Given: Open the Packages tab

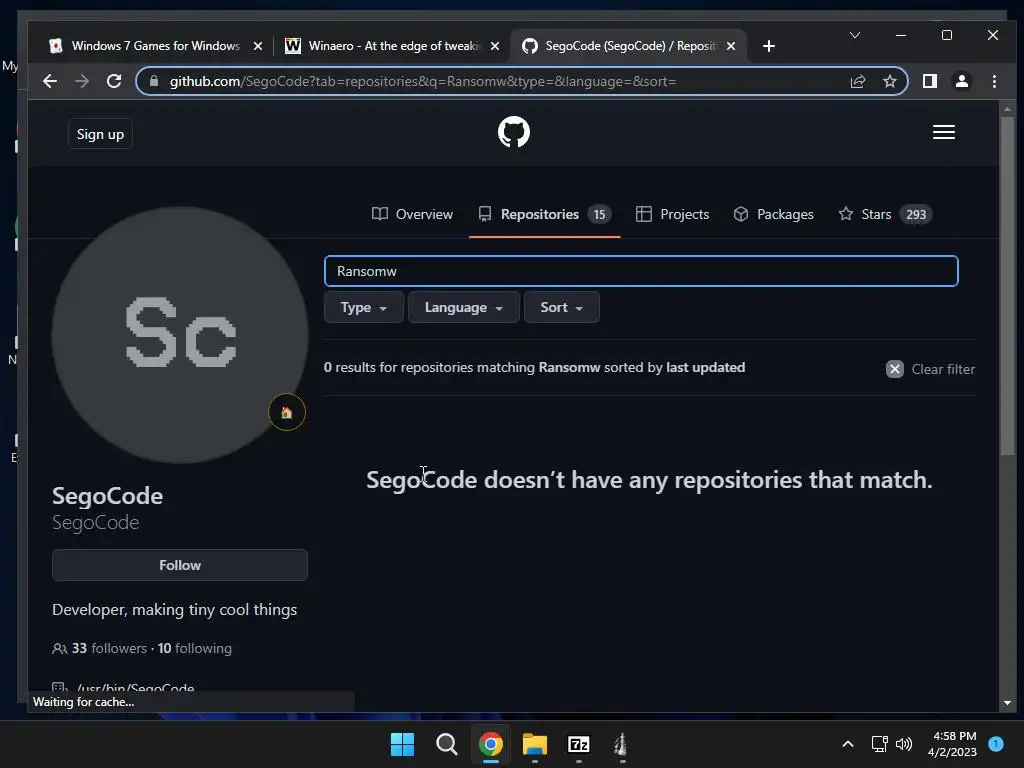Looking at the screenshot, I should pyautogui.click(x=773, y=214).
